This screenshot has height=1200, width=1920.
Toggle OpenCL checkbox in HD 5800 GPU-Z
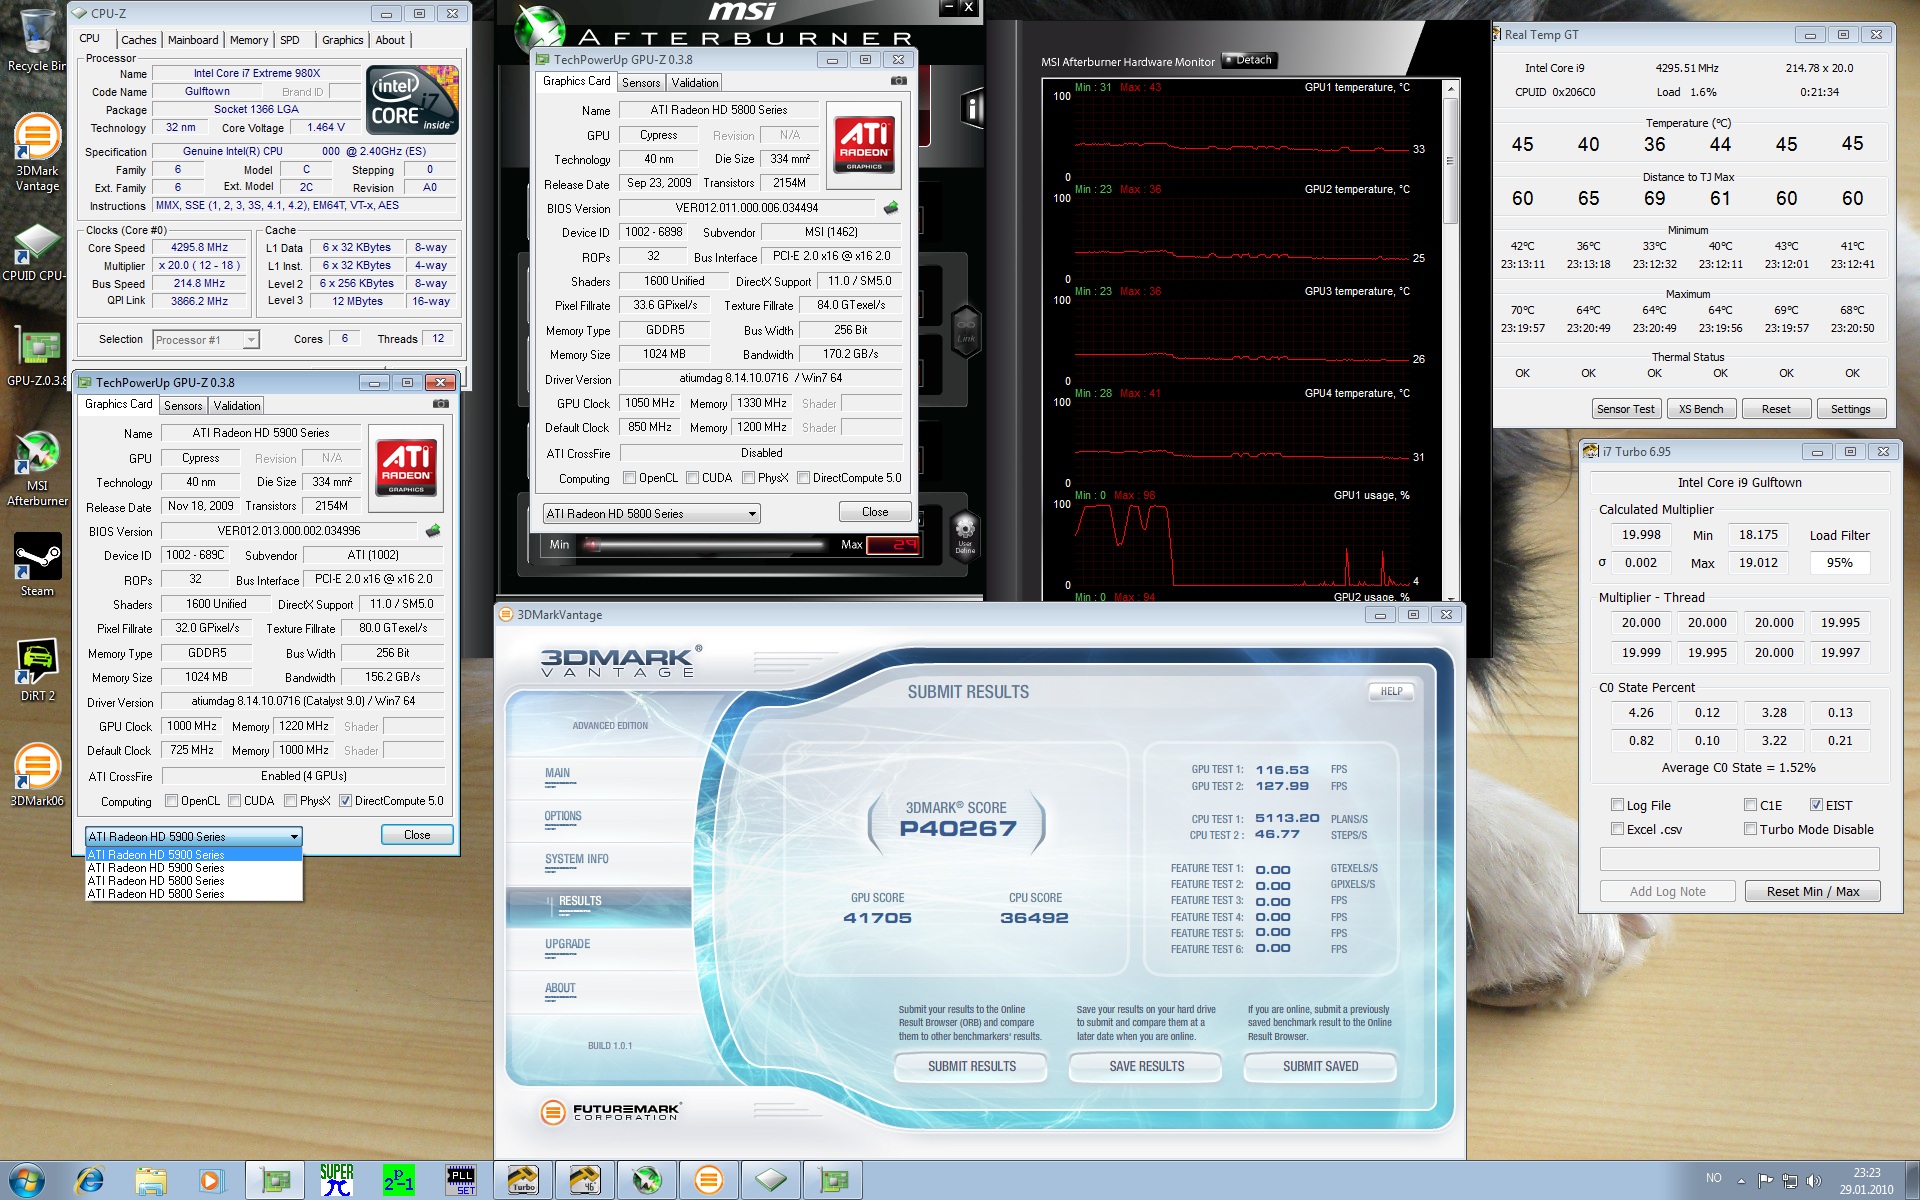pyautogui.click(x=629, y=478)
